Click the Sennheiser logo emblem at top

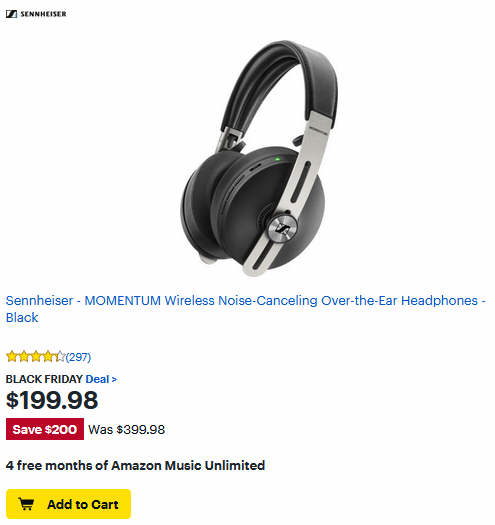(x=11, y=14)
